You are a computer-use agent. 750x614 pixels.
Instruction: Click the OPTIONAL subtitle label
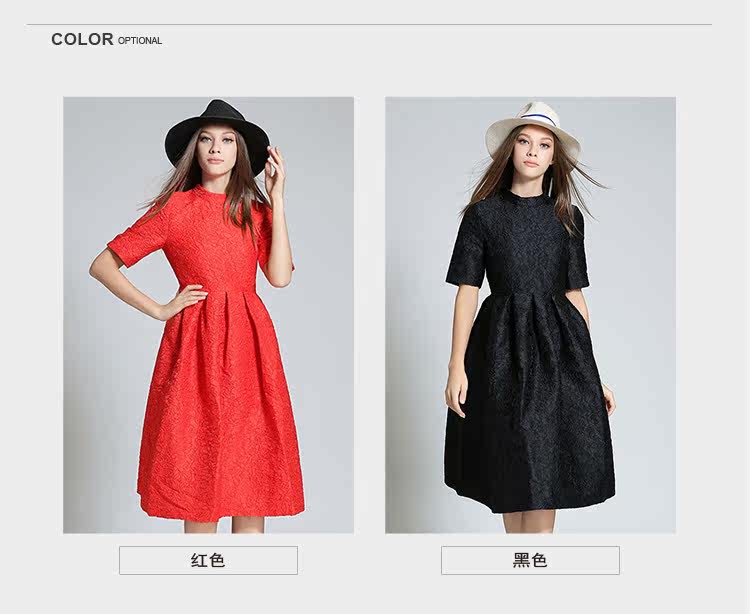(x=140, y=41)
